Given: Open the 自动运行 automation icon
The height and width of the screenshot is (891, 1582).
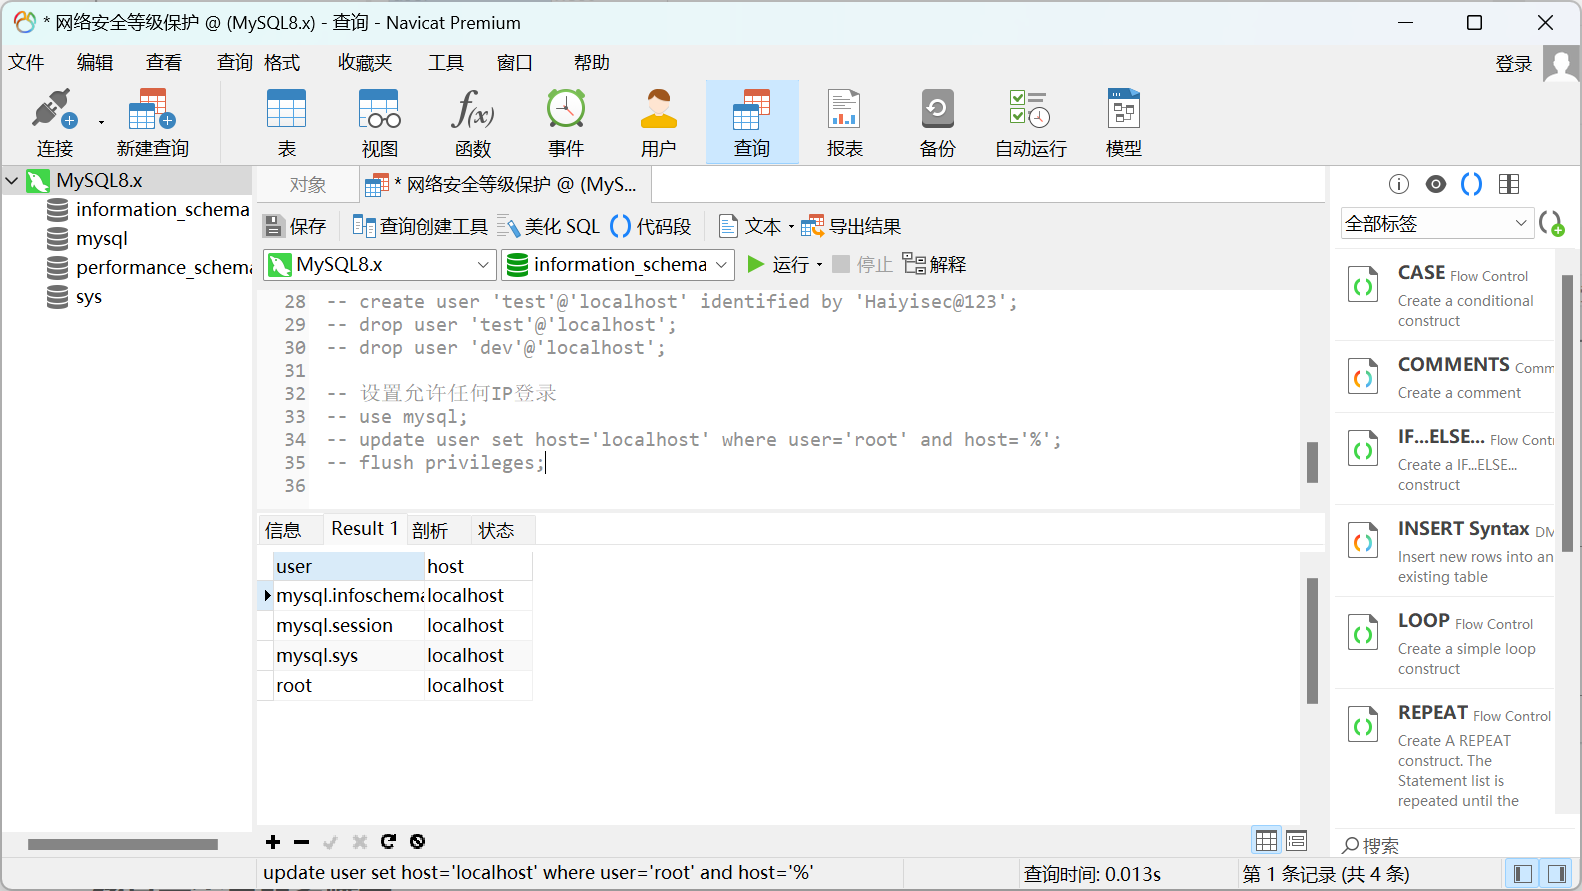Looking at the screenshot, I should tap(1030, 122).
